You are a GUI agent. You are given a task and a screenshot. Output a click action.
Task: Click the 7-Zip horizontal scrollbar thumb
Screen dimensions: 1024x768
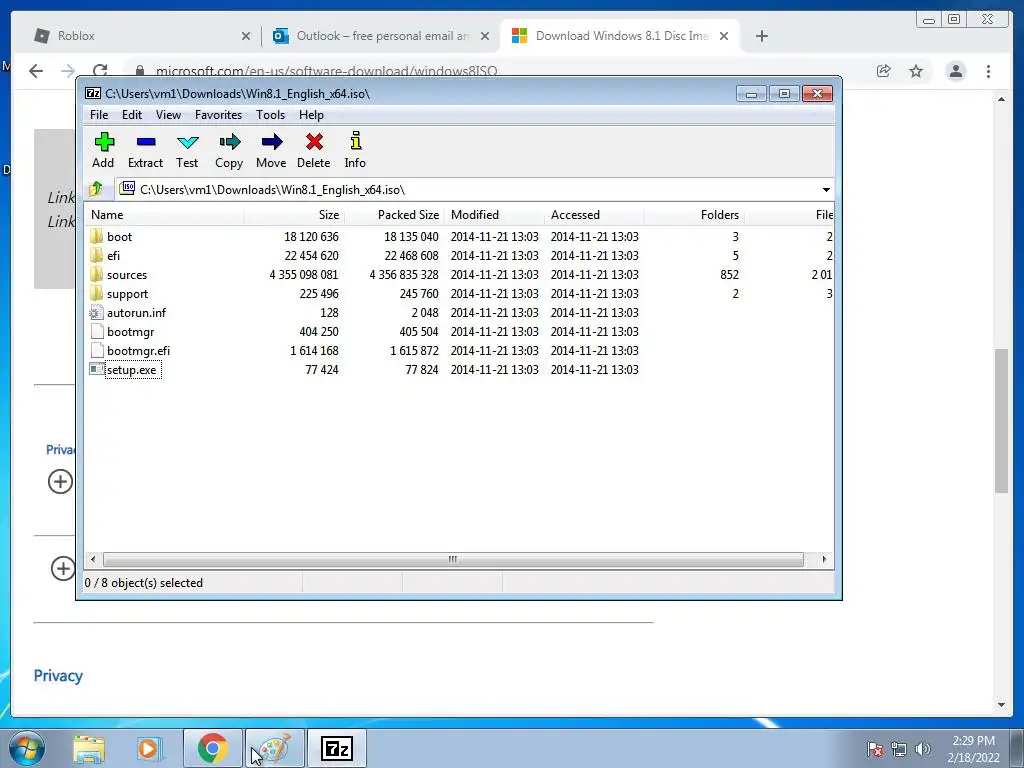coord(453,560)
